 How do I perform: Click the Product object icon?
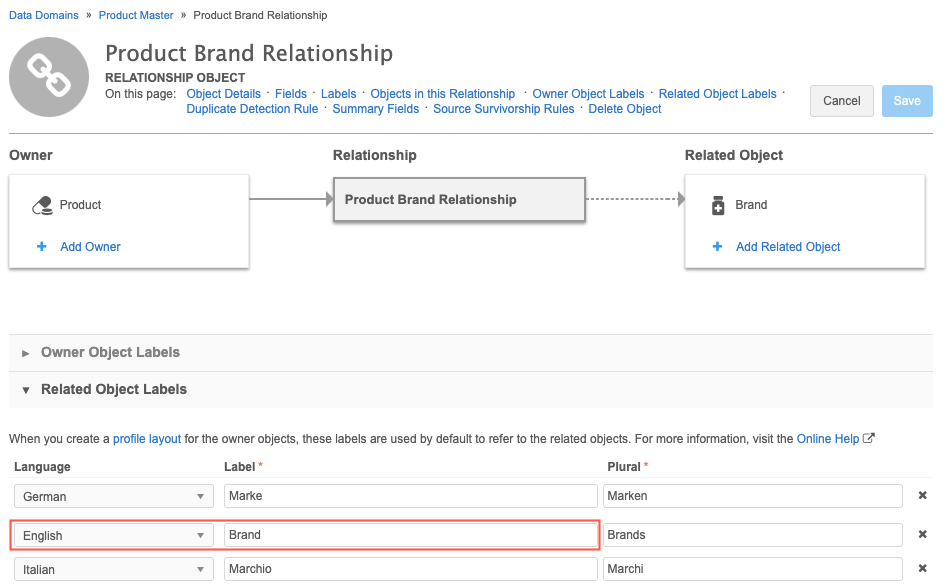[x=42, y=205]
